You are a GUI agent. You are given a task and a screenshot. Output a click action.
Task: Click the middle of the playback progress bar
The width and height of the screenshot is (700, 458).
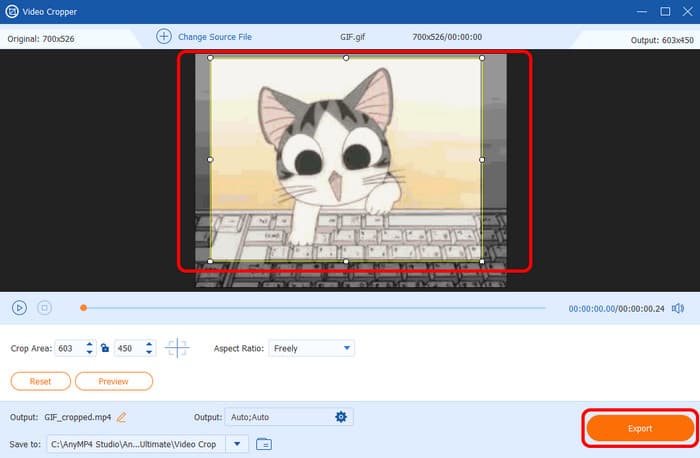314,308
